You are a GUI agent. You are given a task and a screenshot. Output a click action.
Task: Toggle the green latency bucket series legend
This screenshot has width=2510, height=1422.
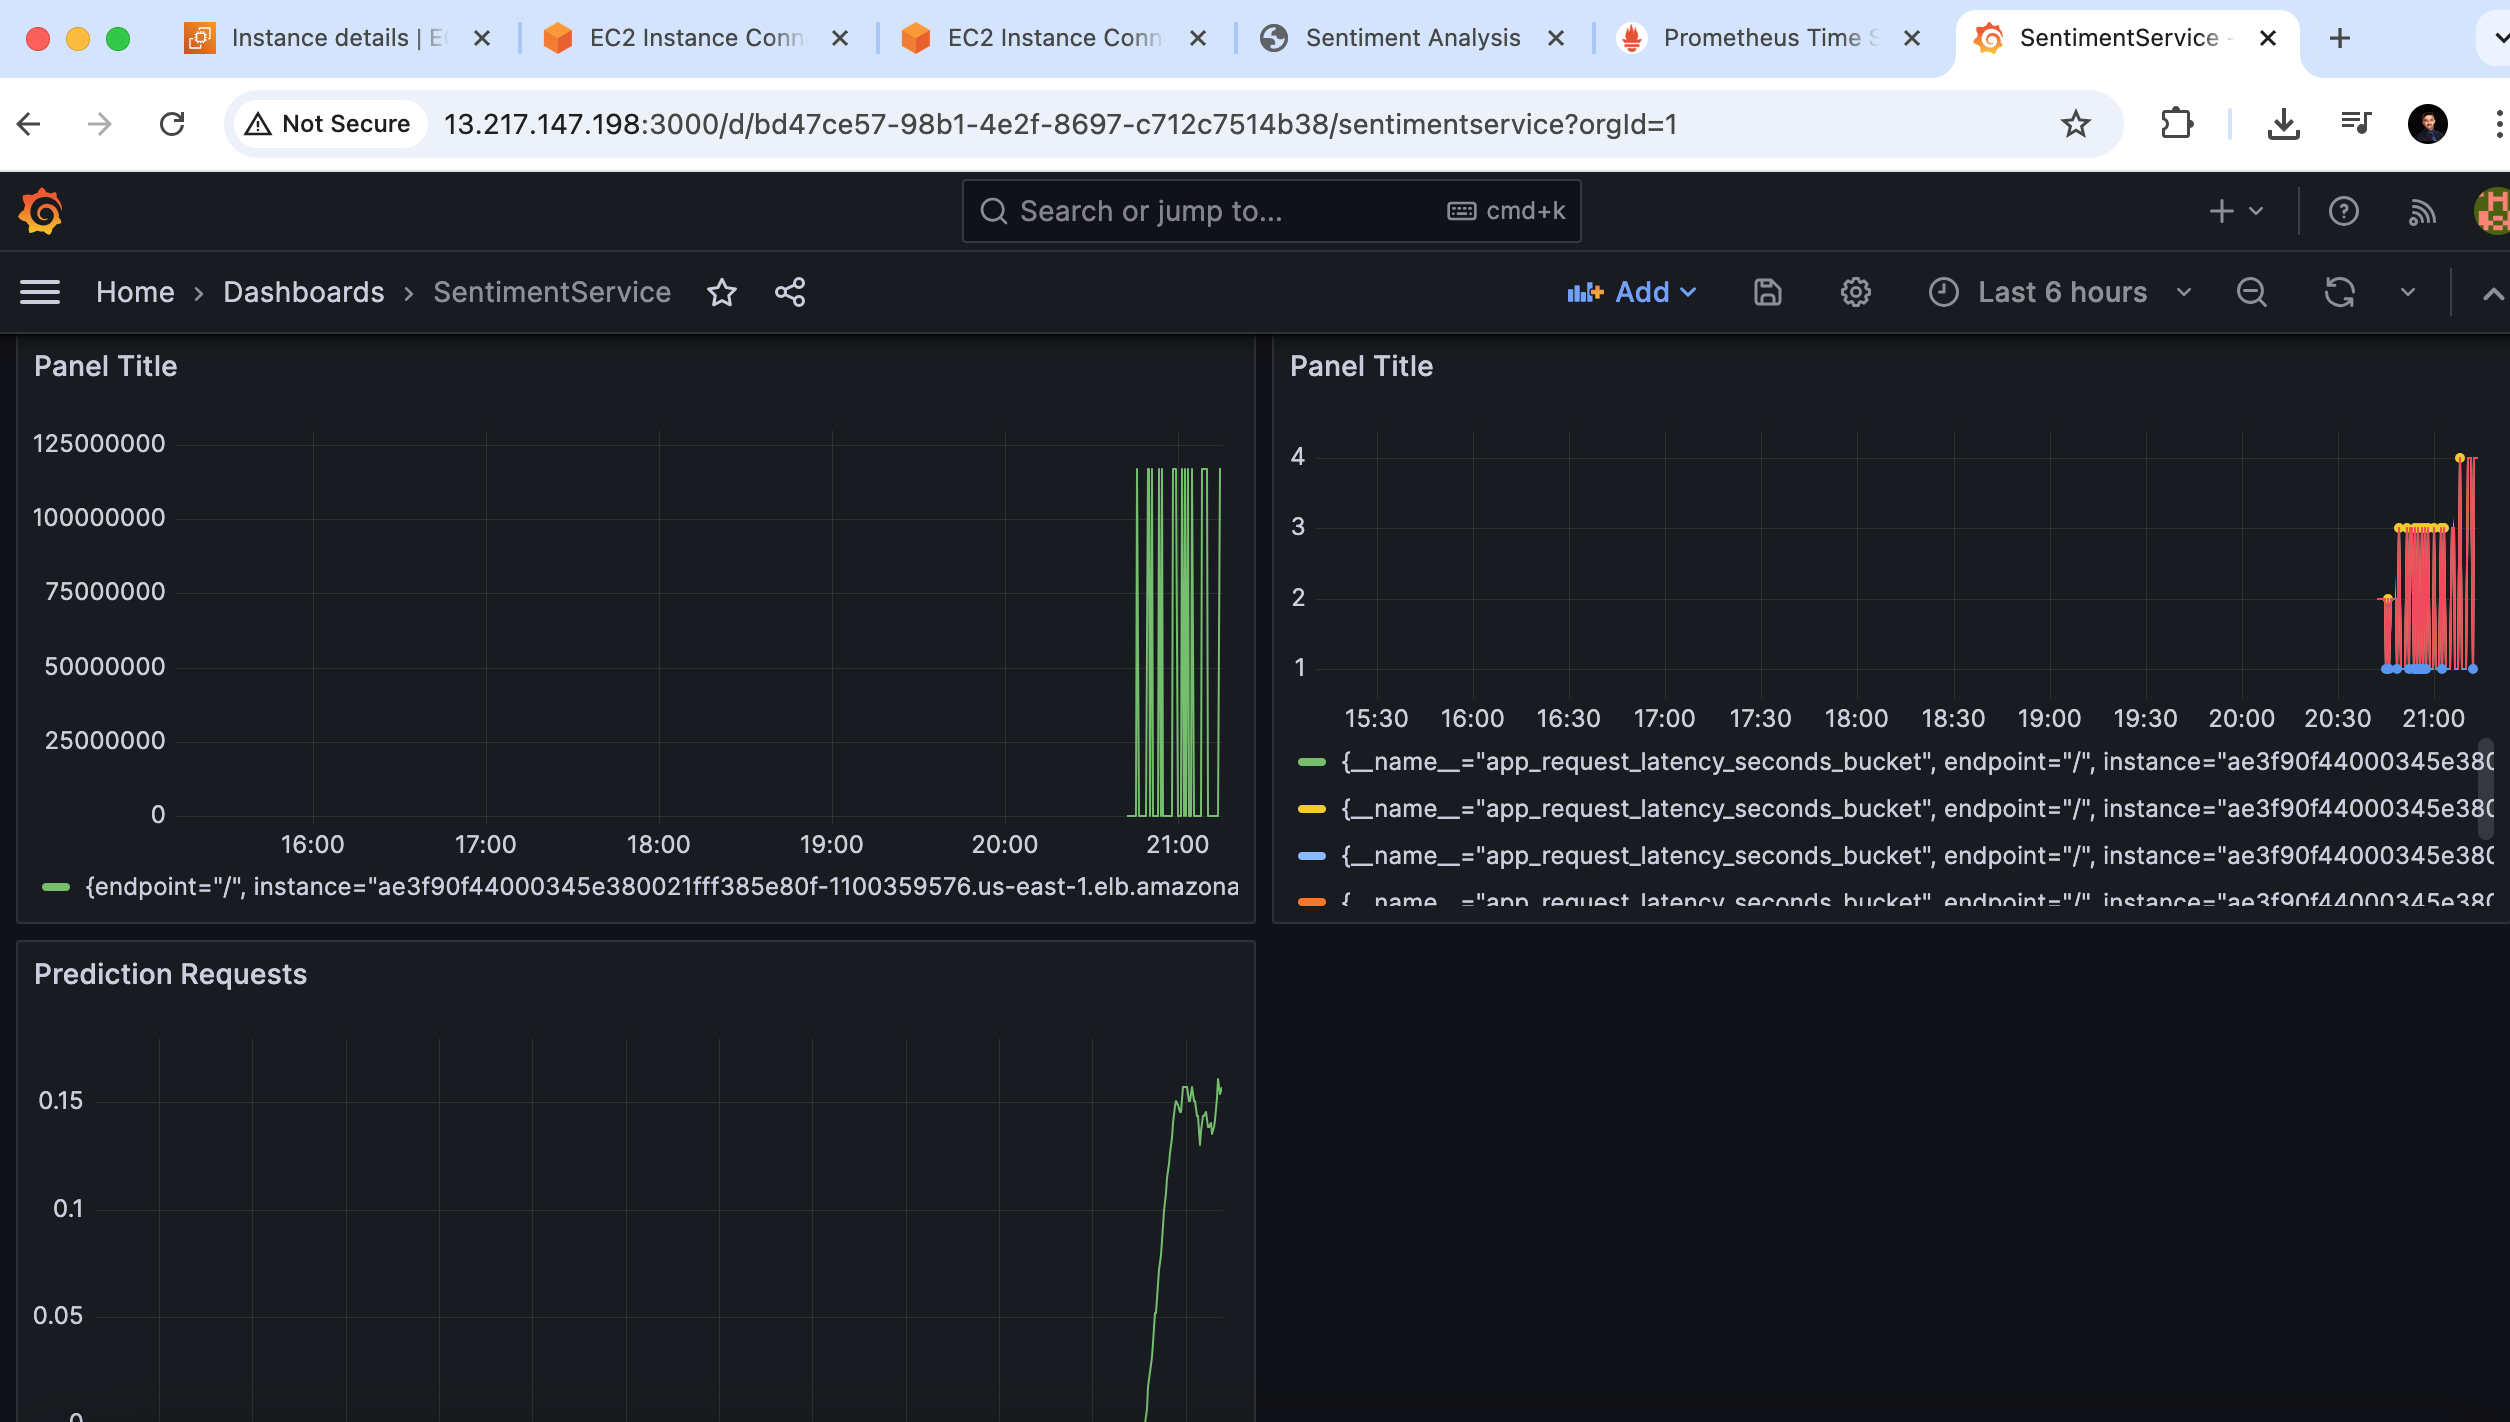(1916, 762)
